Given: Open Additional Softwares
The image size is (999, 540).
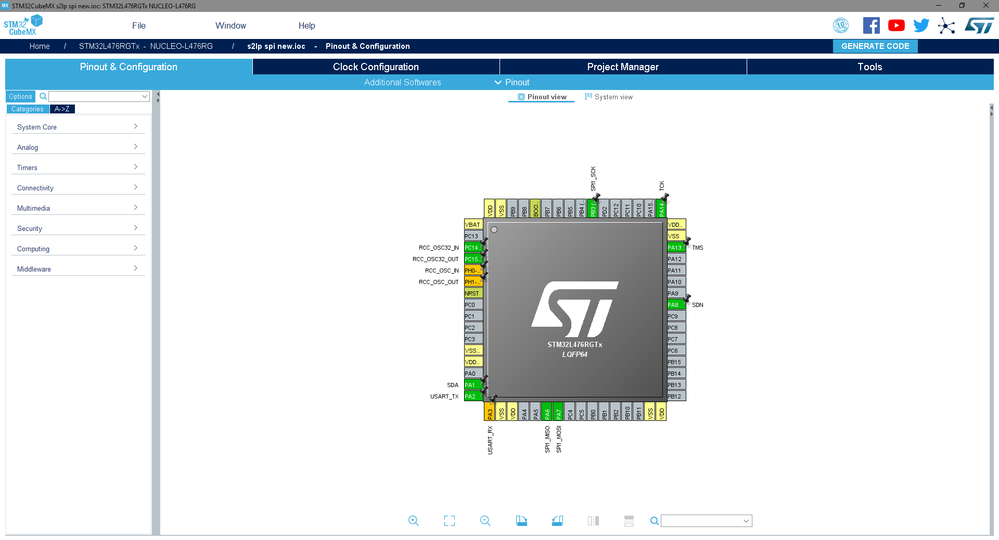Looking at the screenshot, I should click(402, 82).
